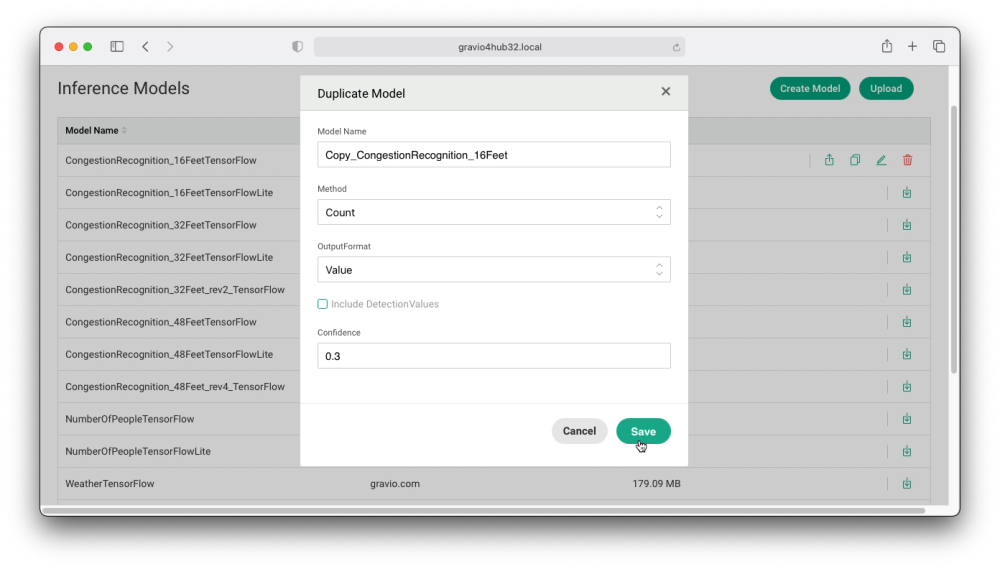The width and height of the screenshot is (1000, 569).
Task: Download CongestionRecognition_32Feet_rev2_TensorFlow model
Action: click(907, 290)
